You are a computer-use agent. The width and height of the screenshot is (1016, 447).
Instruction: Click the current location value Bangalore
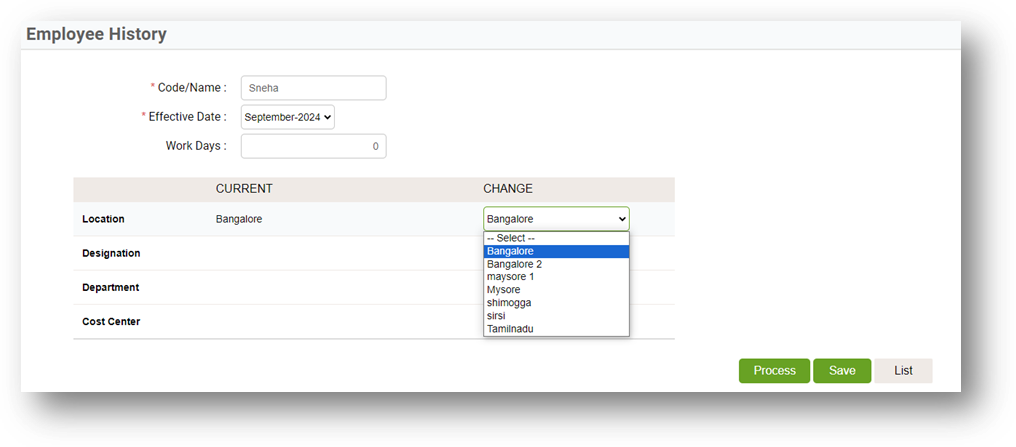(239, 219)
